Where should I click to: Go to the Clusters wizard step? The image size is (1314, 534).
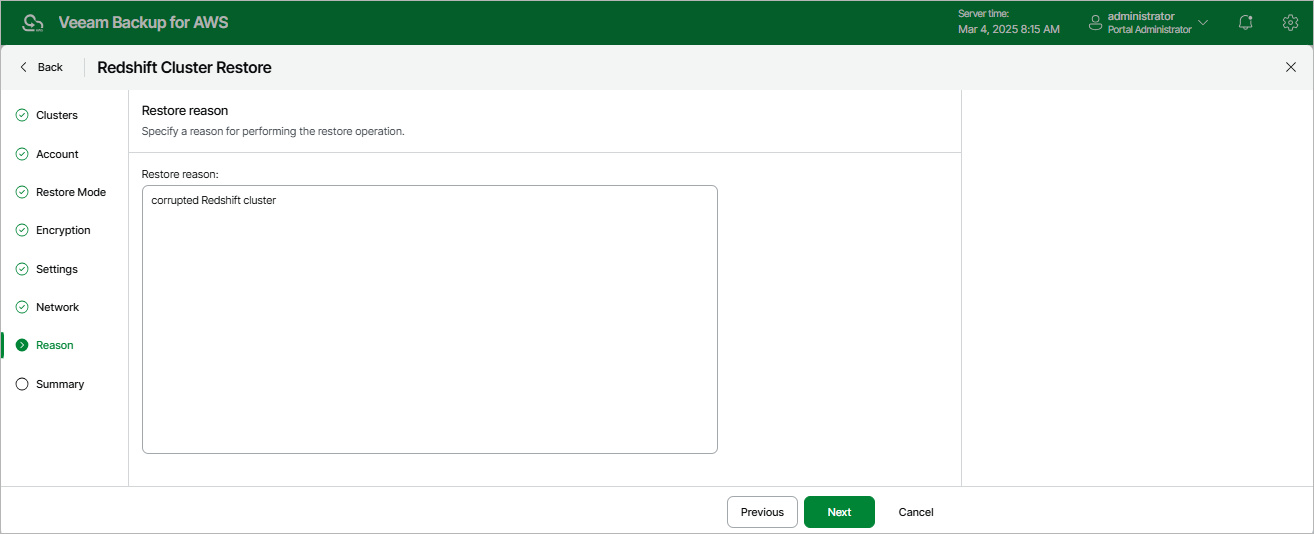(x=57, y=115)
